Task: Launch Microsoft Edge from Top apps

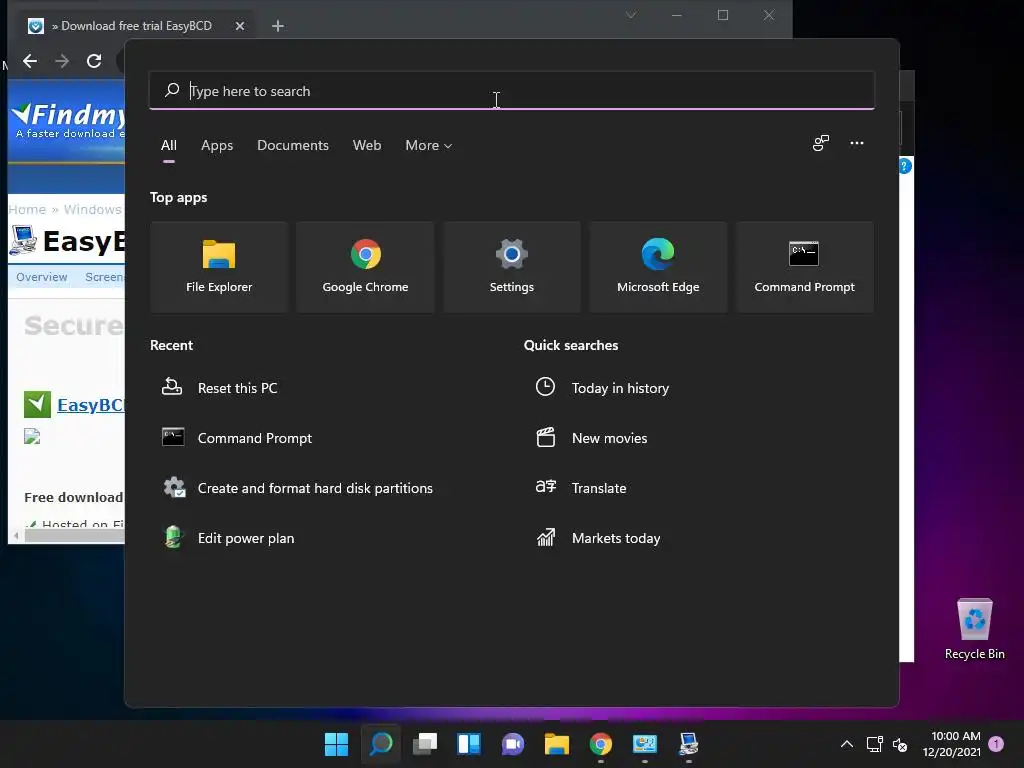Action: tap(658, 266)
